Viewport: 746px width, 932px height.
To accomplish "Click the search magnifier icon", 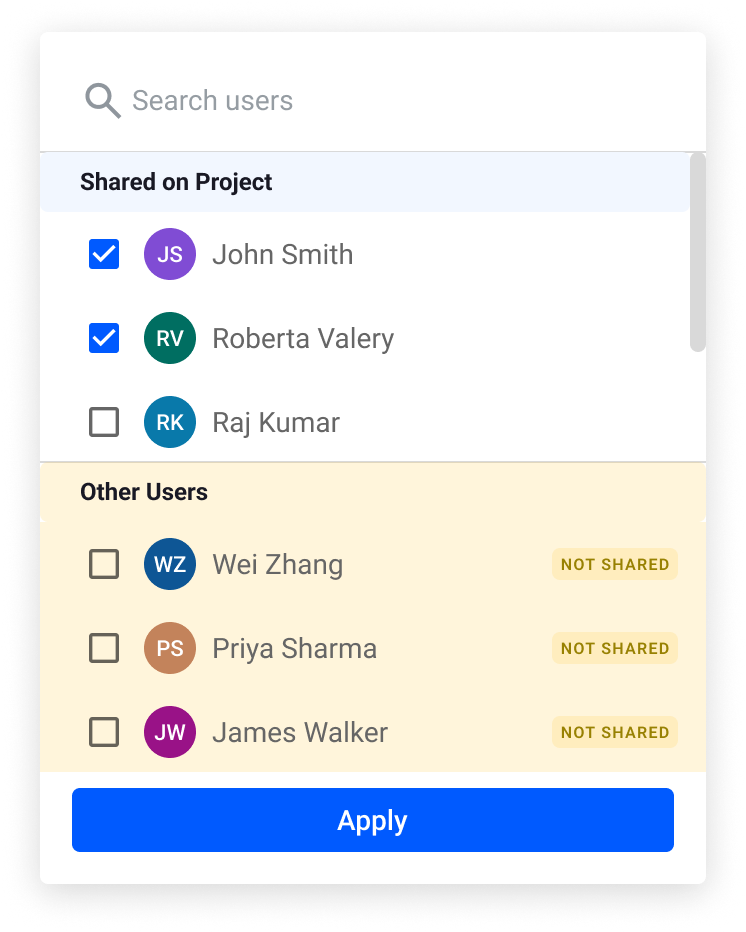I will coord(102,100).
